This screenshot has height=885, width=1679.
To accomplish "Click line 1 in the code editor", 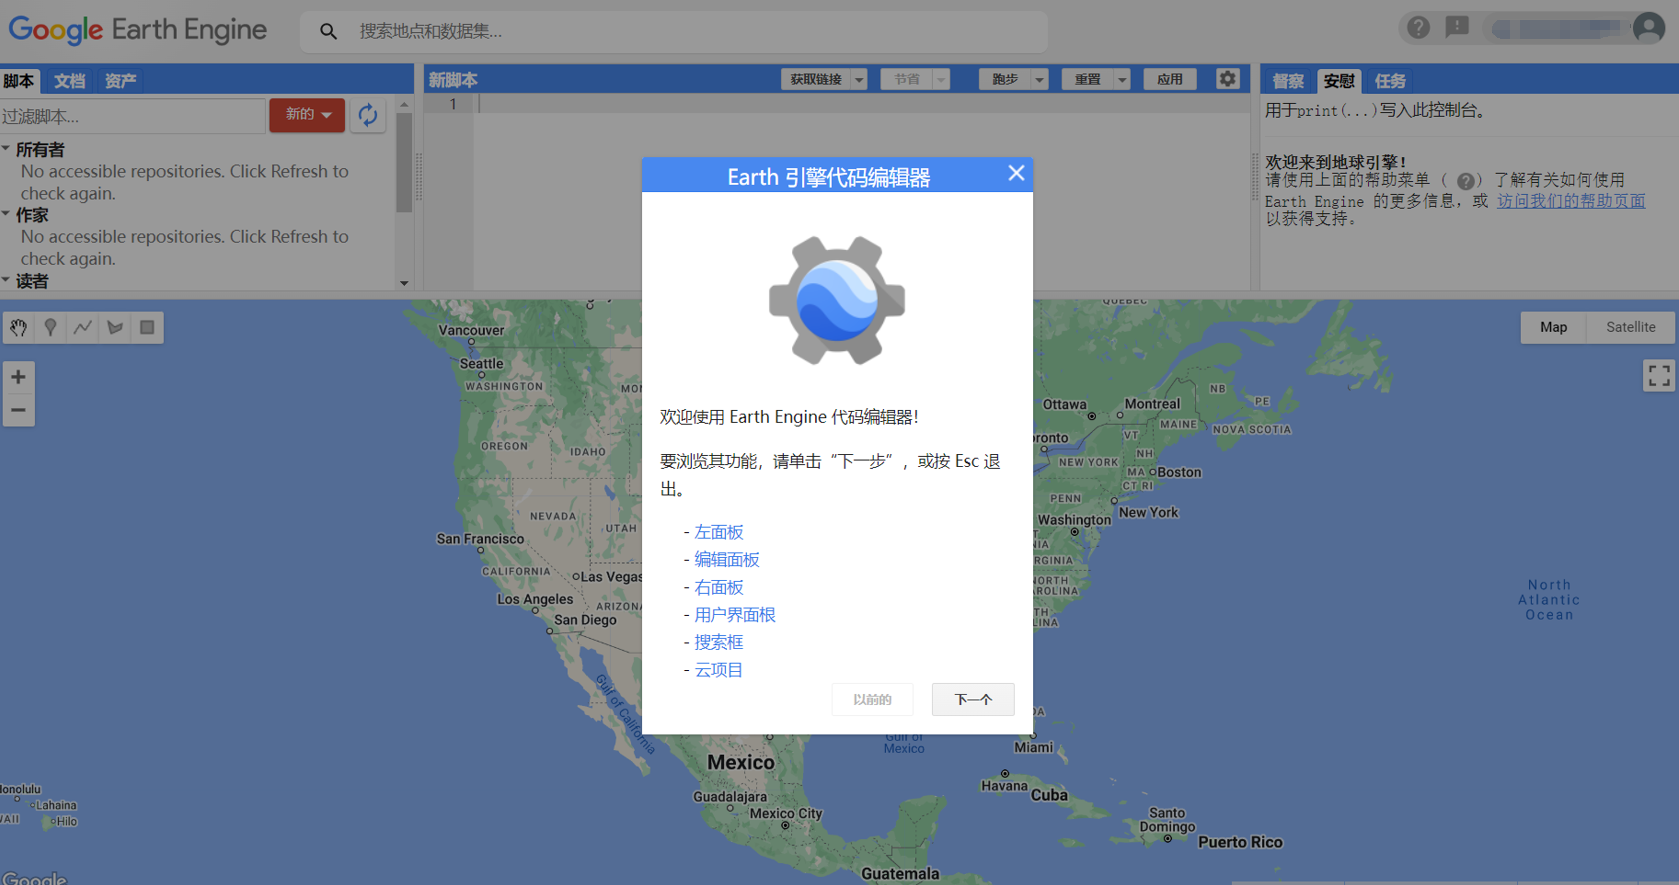I will click(x=860, y=104).
